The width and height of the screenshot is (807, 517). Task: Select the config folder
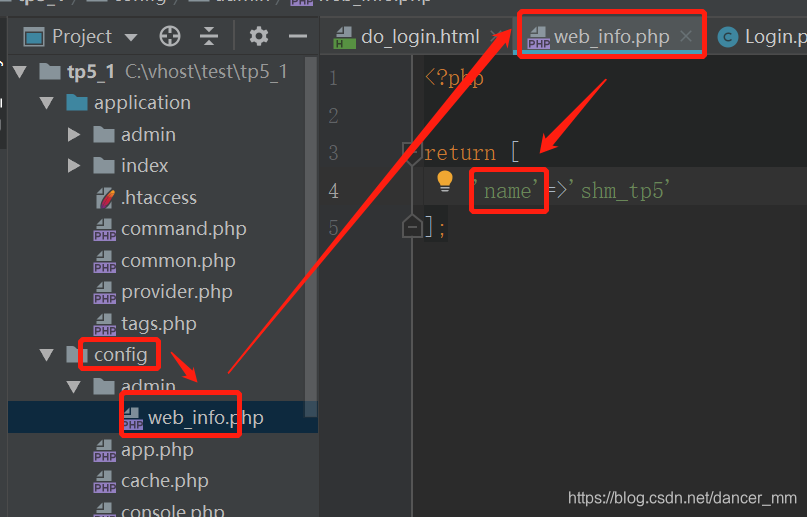[x=120, y=355]
